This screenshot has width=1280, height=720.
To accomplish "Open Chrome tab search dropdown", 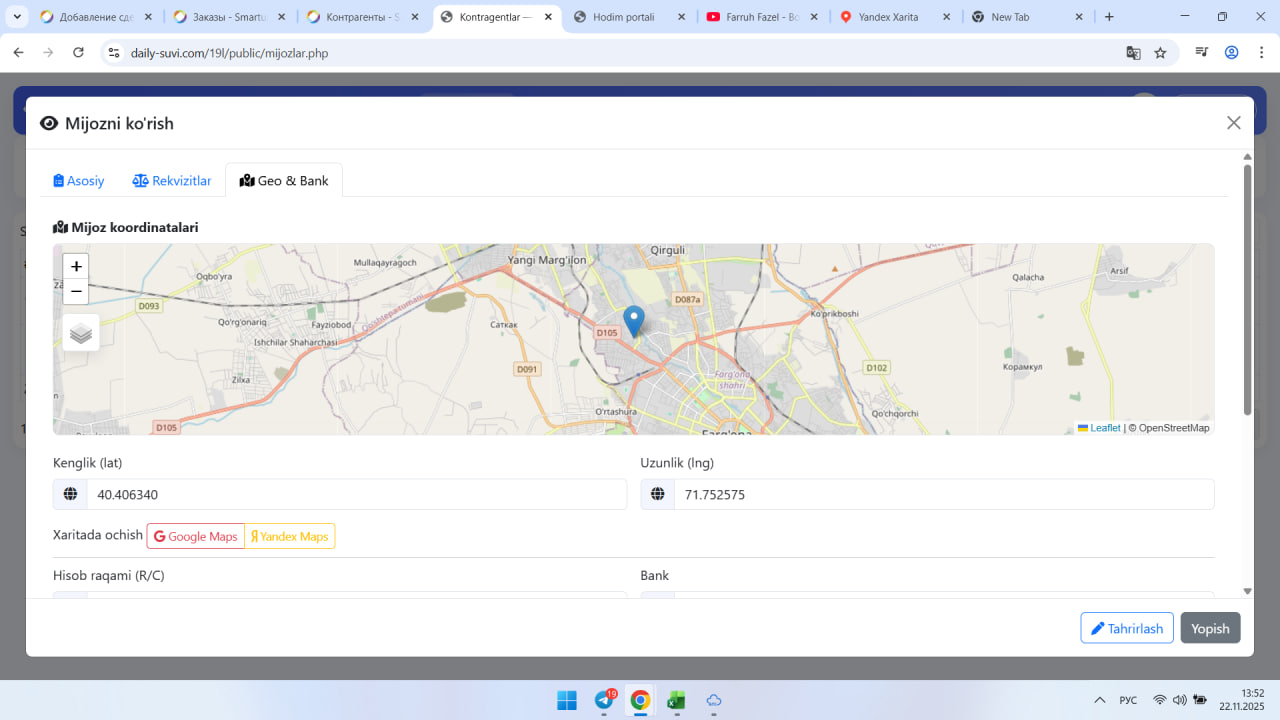I will (17, 17).
